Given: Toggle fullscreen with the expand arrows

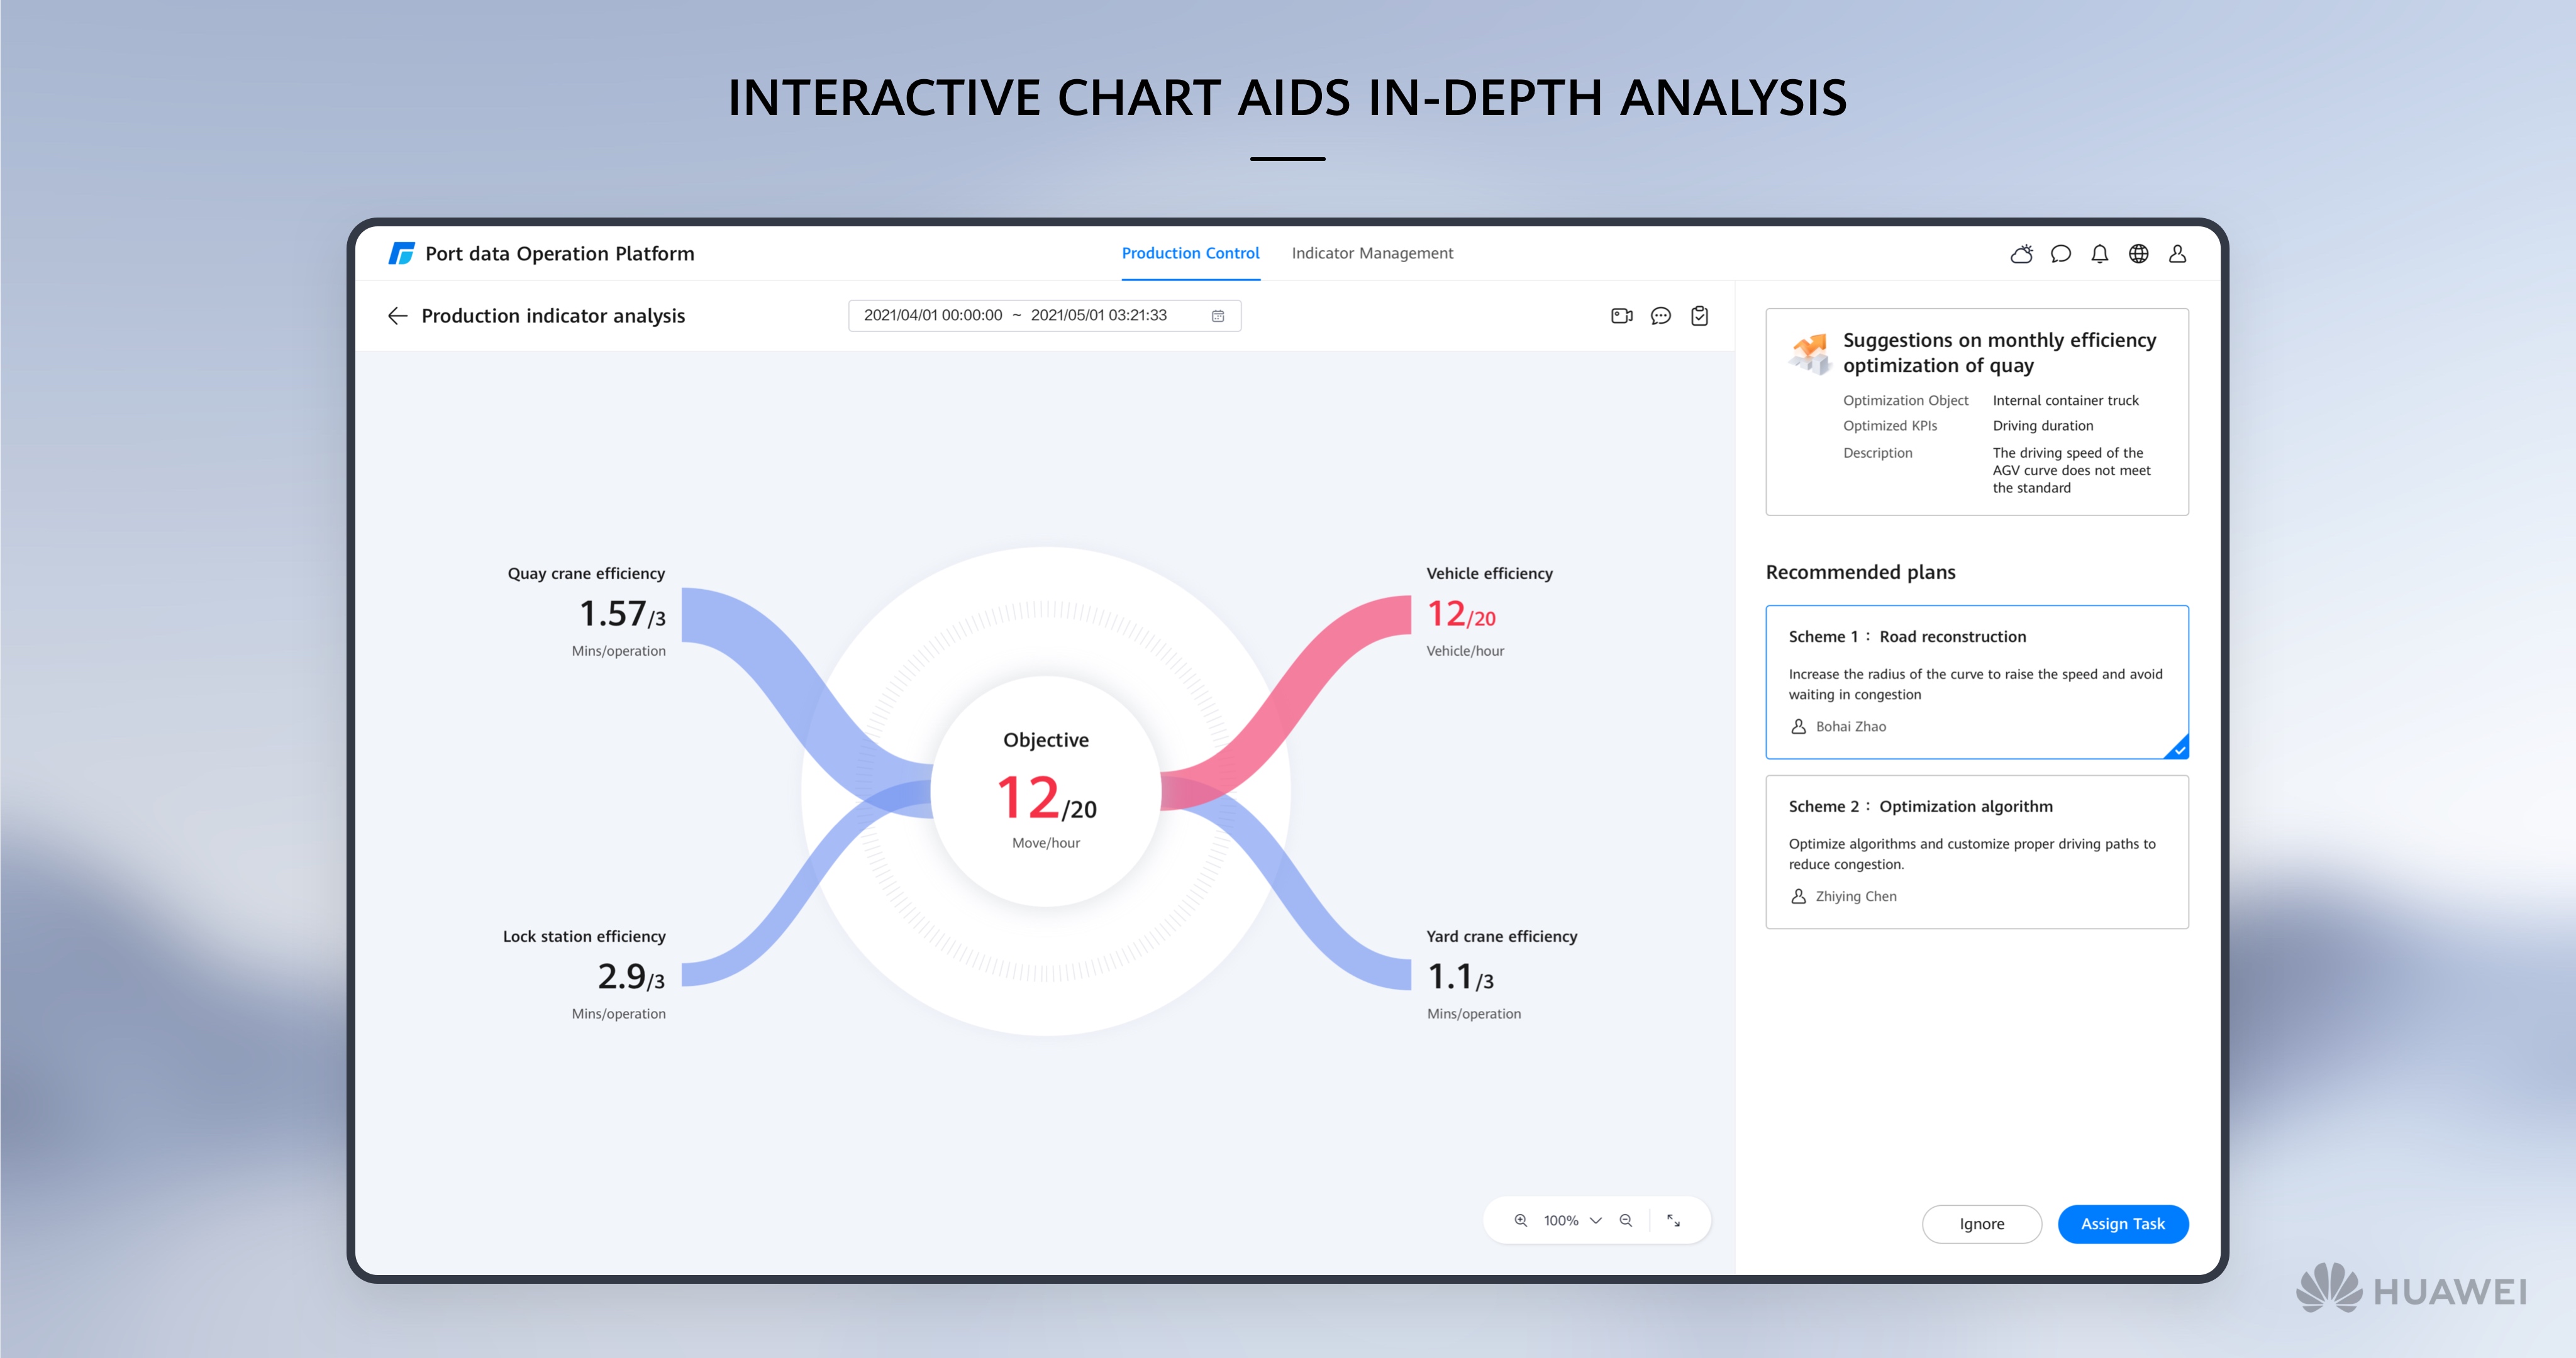Looking at the screenshot, I should (x=1673, y=1220).
